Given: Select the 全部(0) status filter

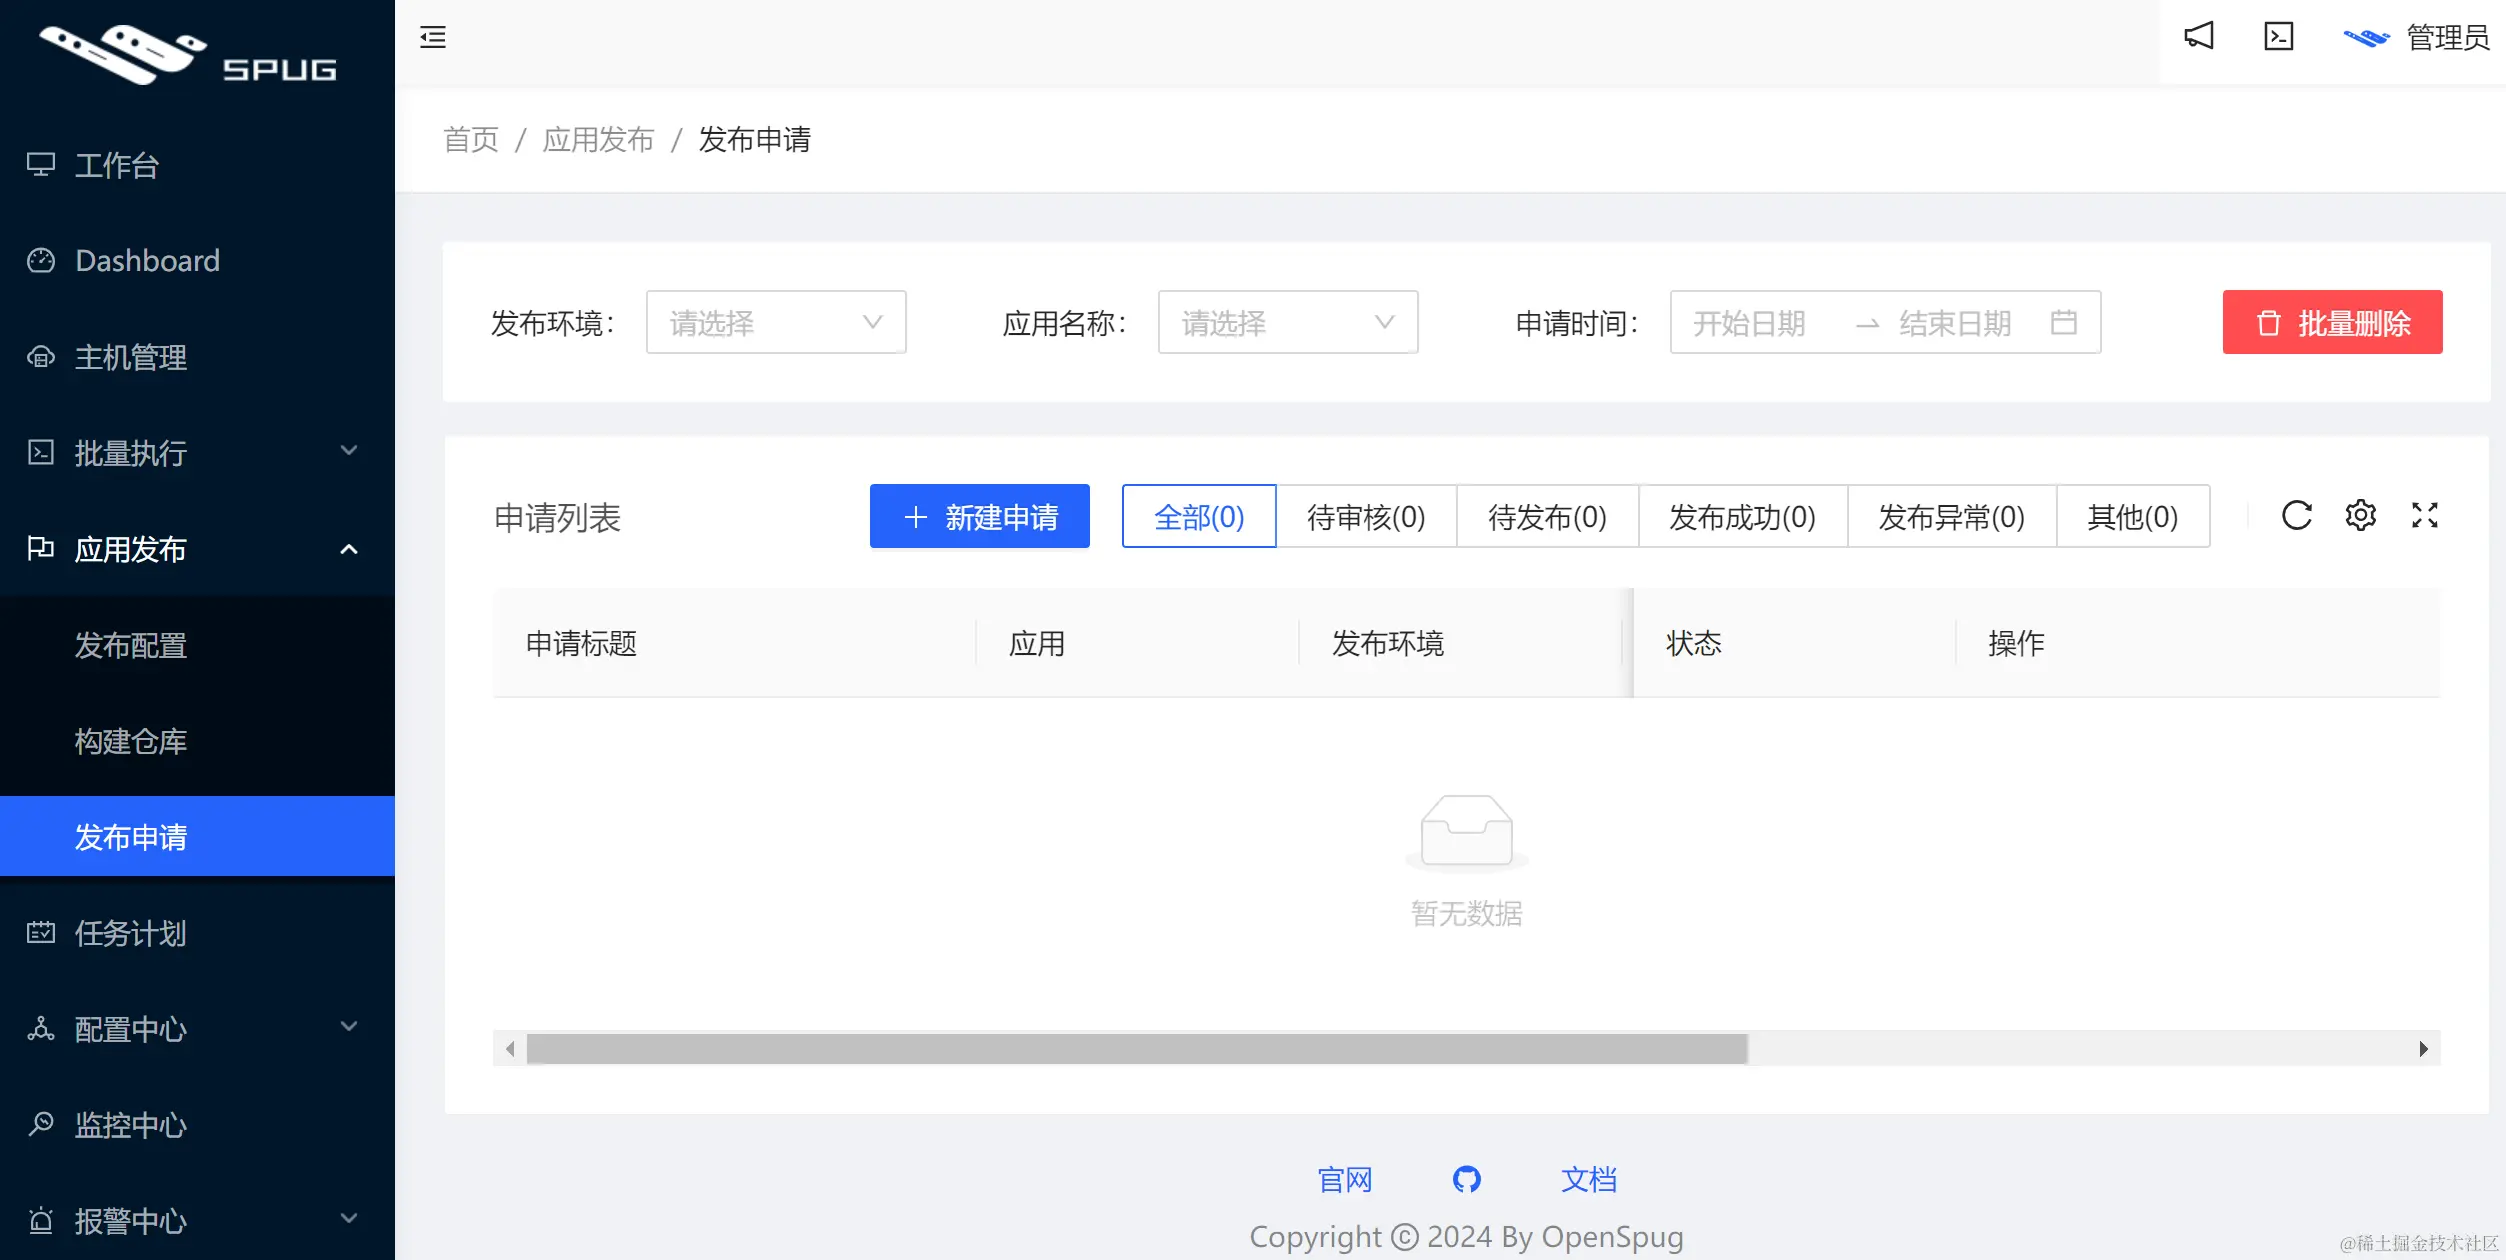Looking at the screenshot, I should tap(1198, 517).
